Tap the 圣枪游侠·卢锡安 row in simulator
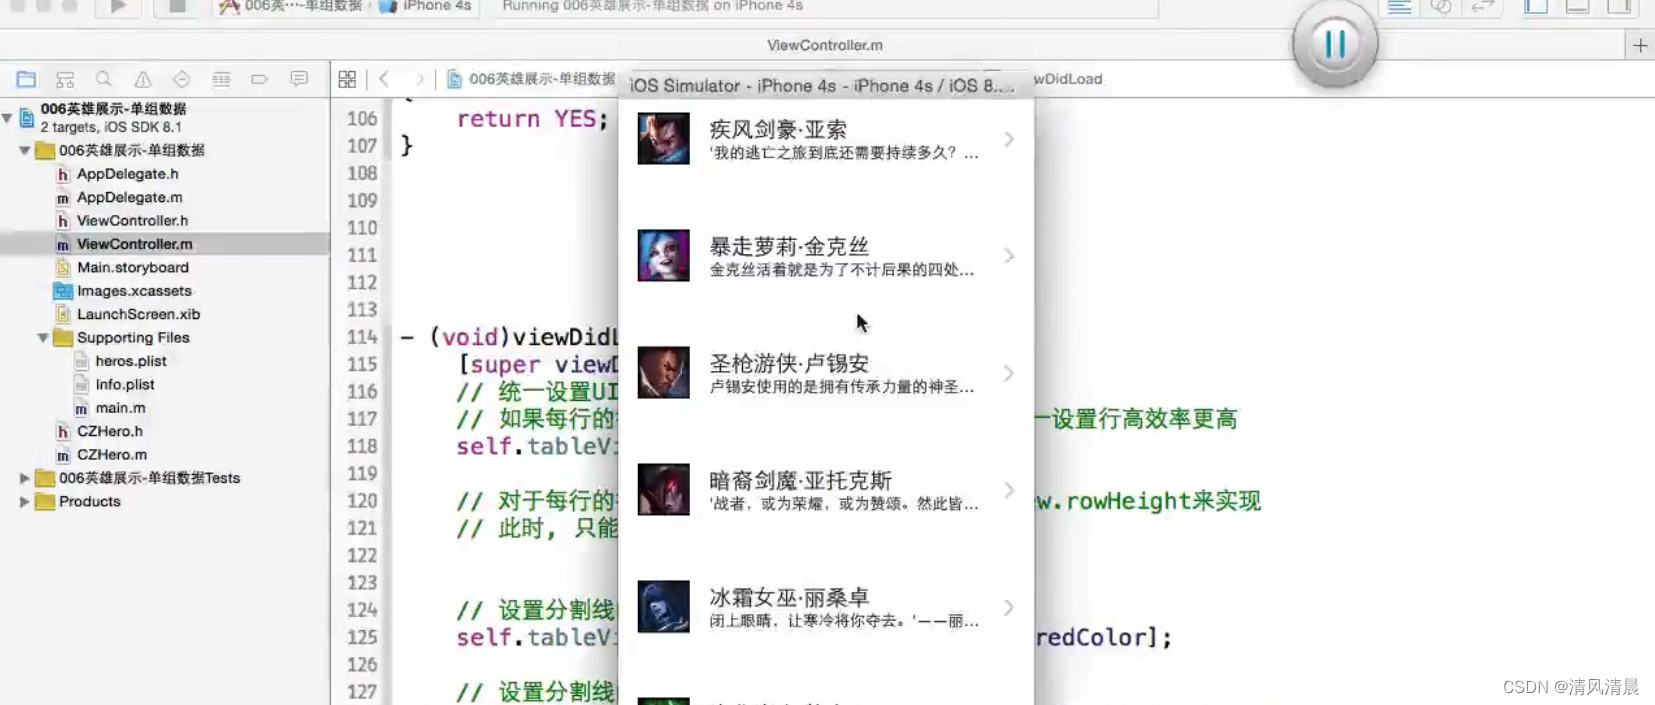Viewport: 1655px width, 705px height. pos(826,373)
